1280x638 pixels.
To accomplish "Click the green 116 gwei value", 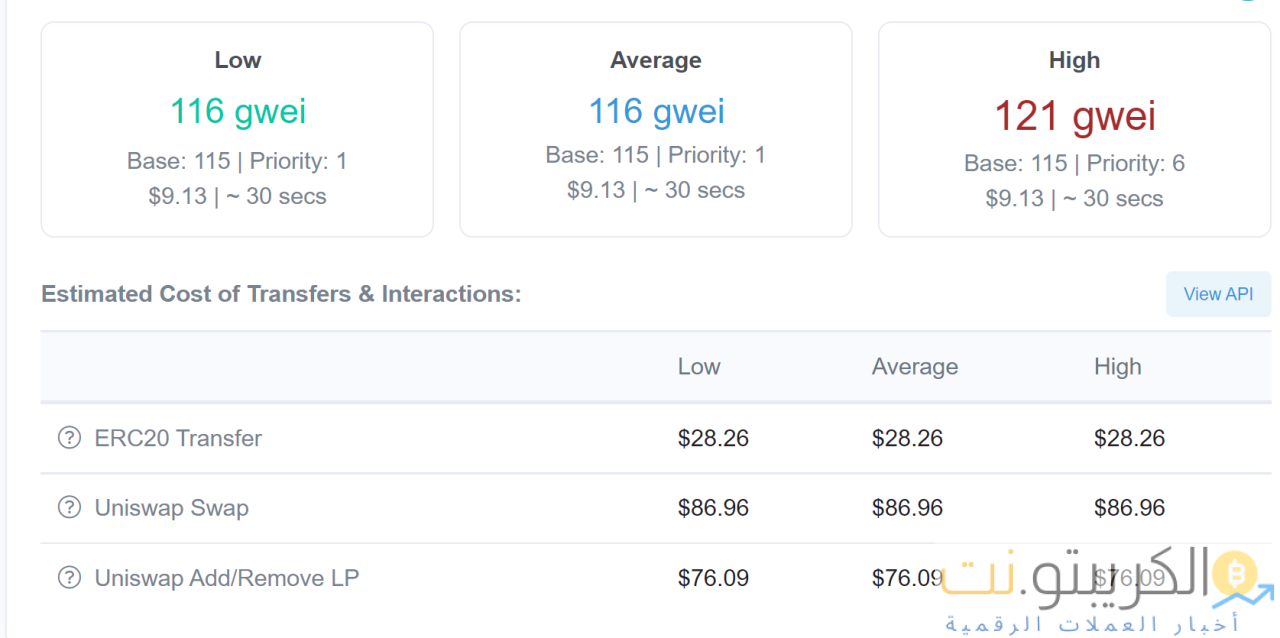I will pyautogui.click(x=238, y=111).
